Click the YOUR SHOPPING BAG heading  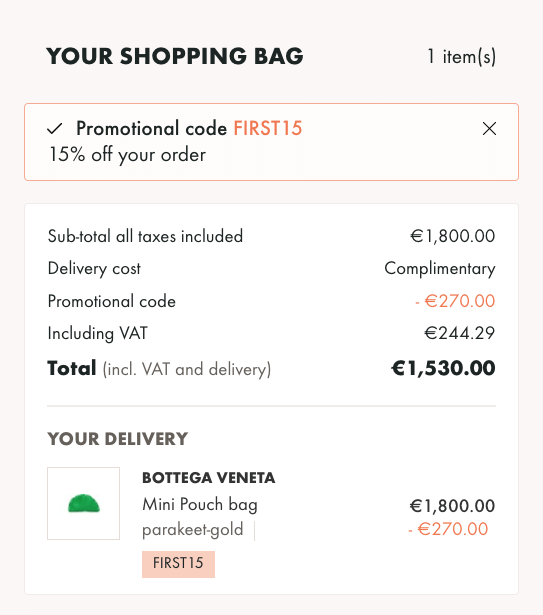[175, 56]
